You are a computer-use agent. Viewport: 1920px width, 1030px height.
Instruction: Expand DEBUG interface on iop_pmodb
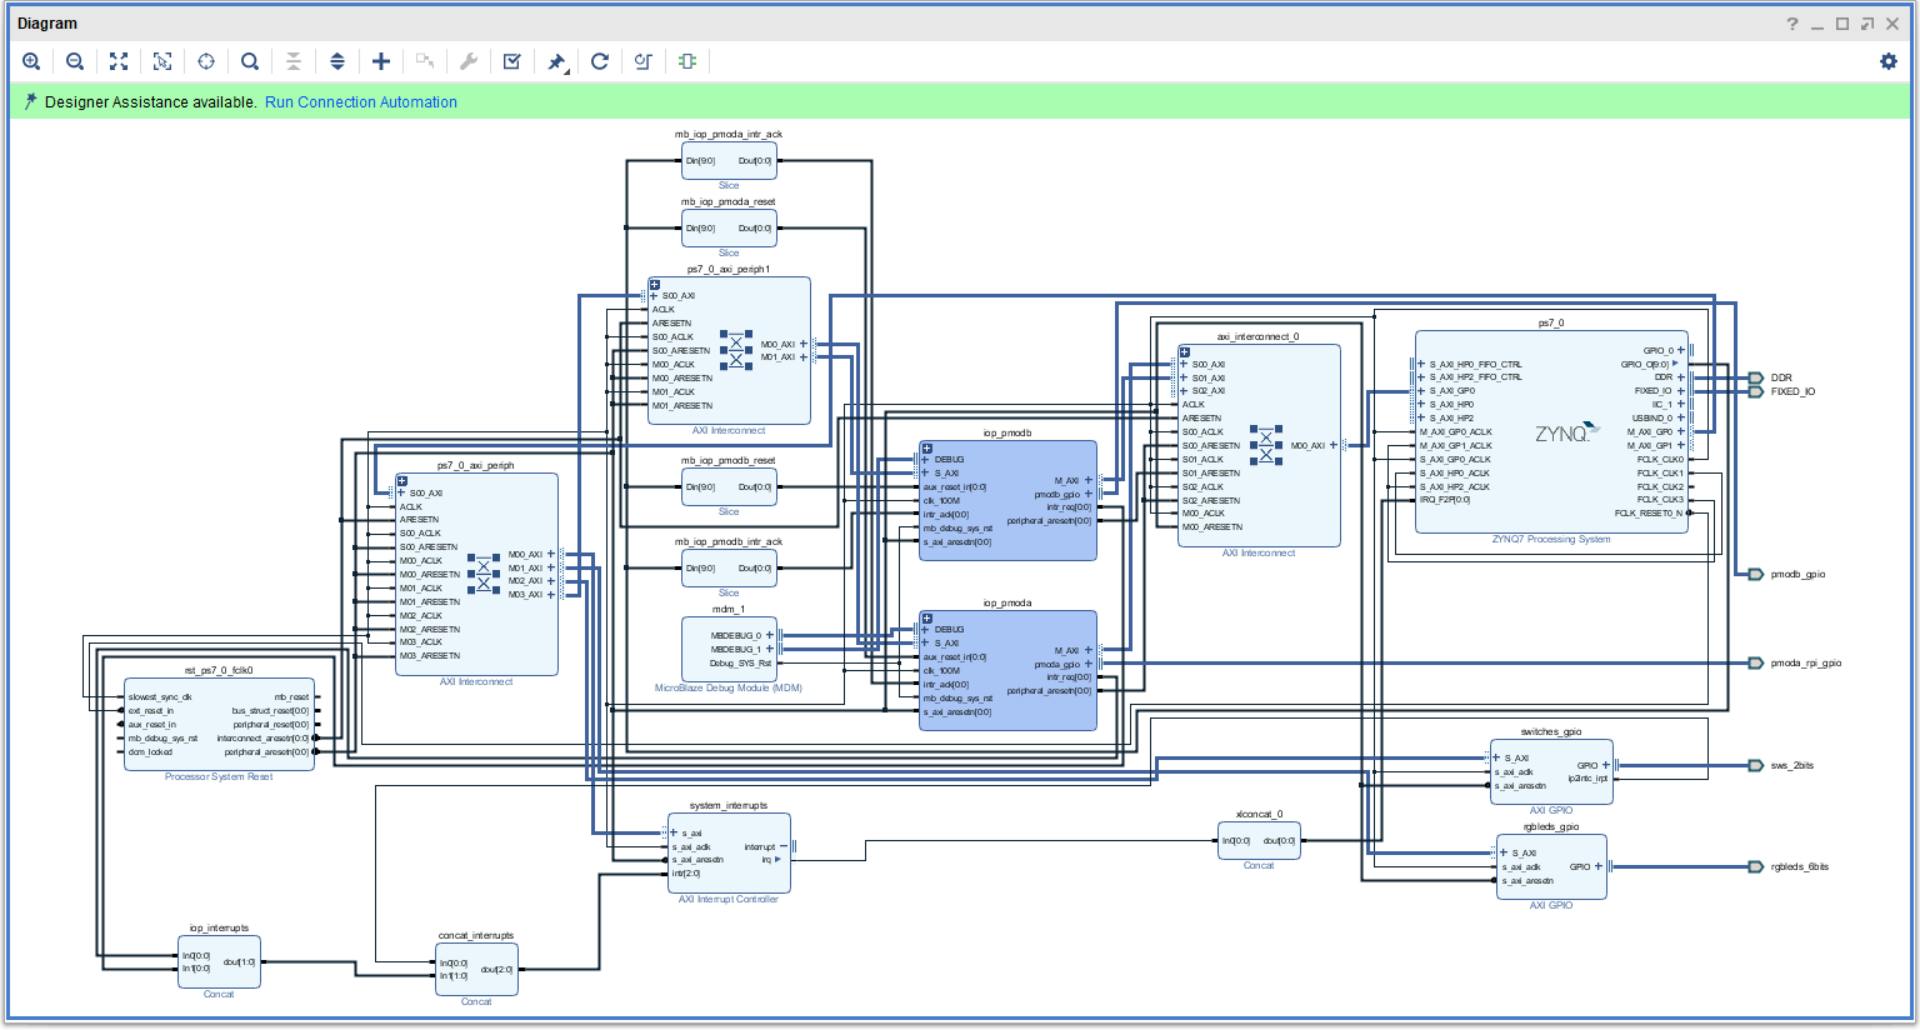click(x=926, y=460)
